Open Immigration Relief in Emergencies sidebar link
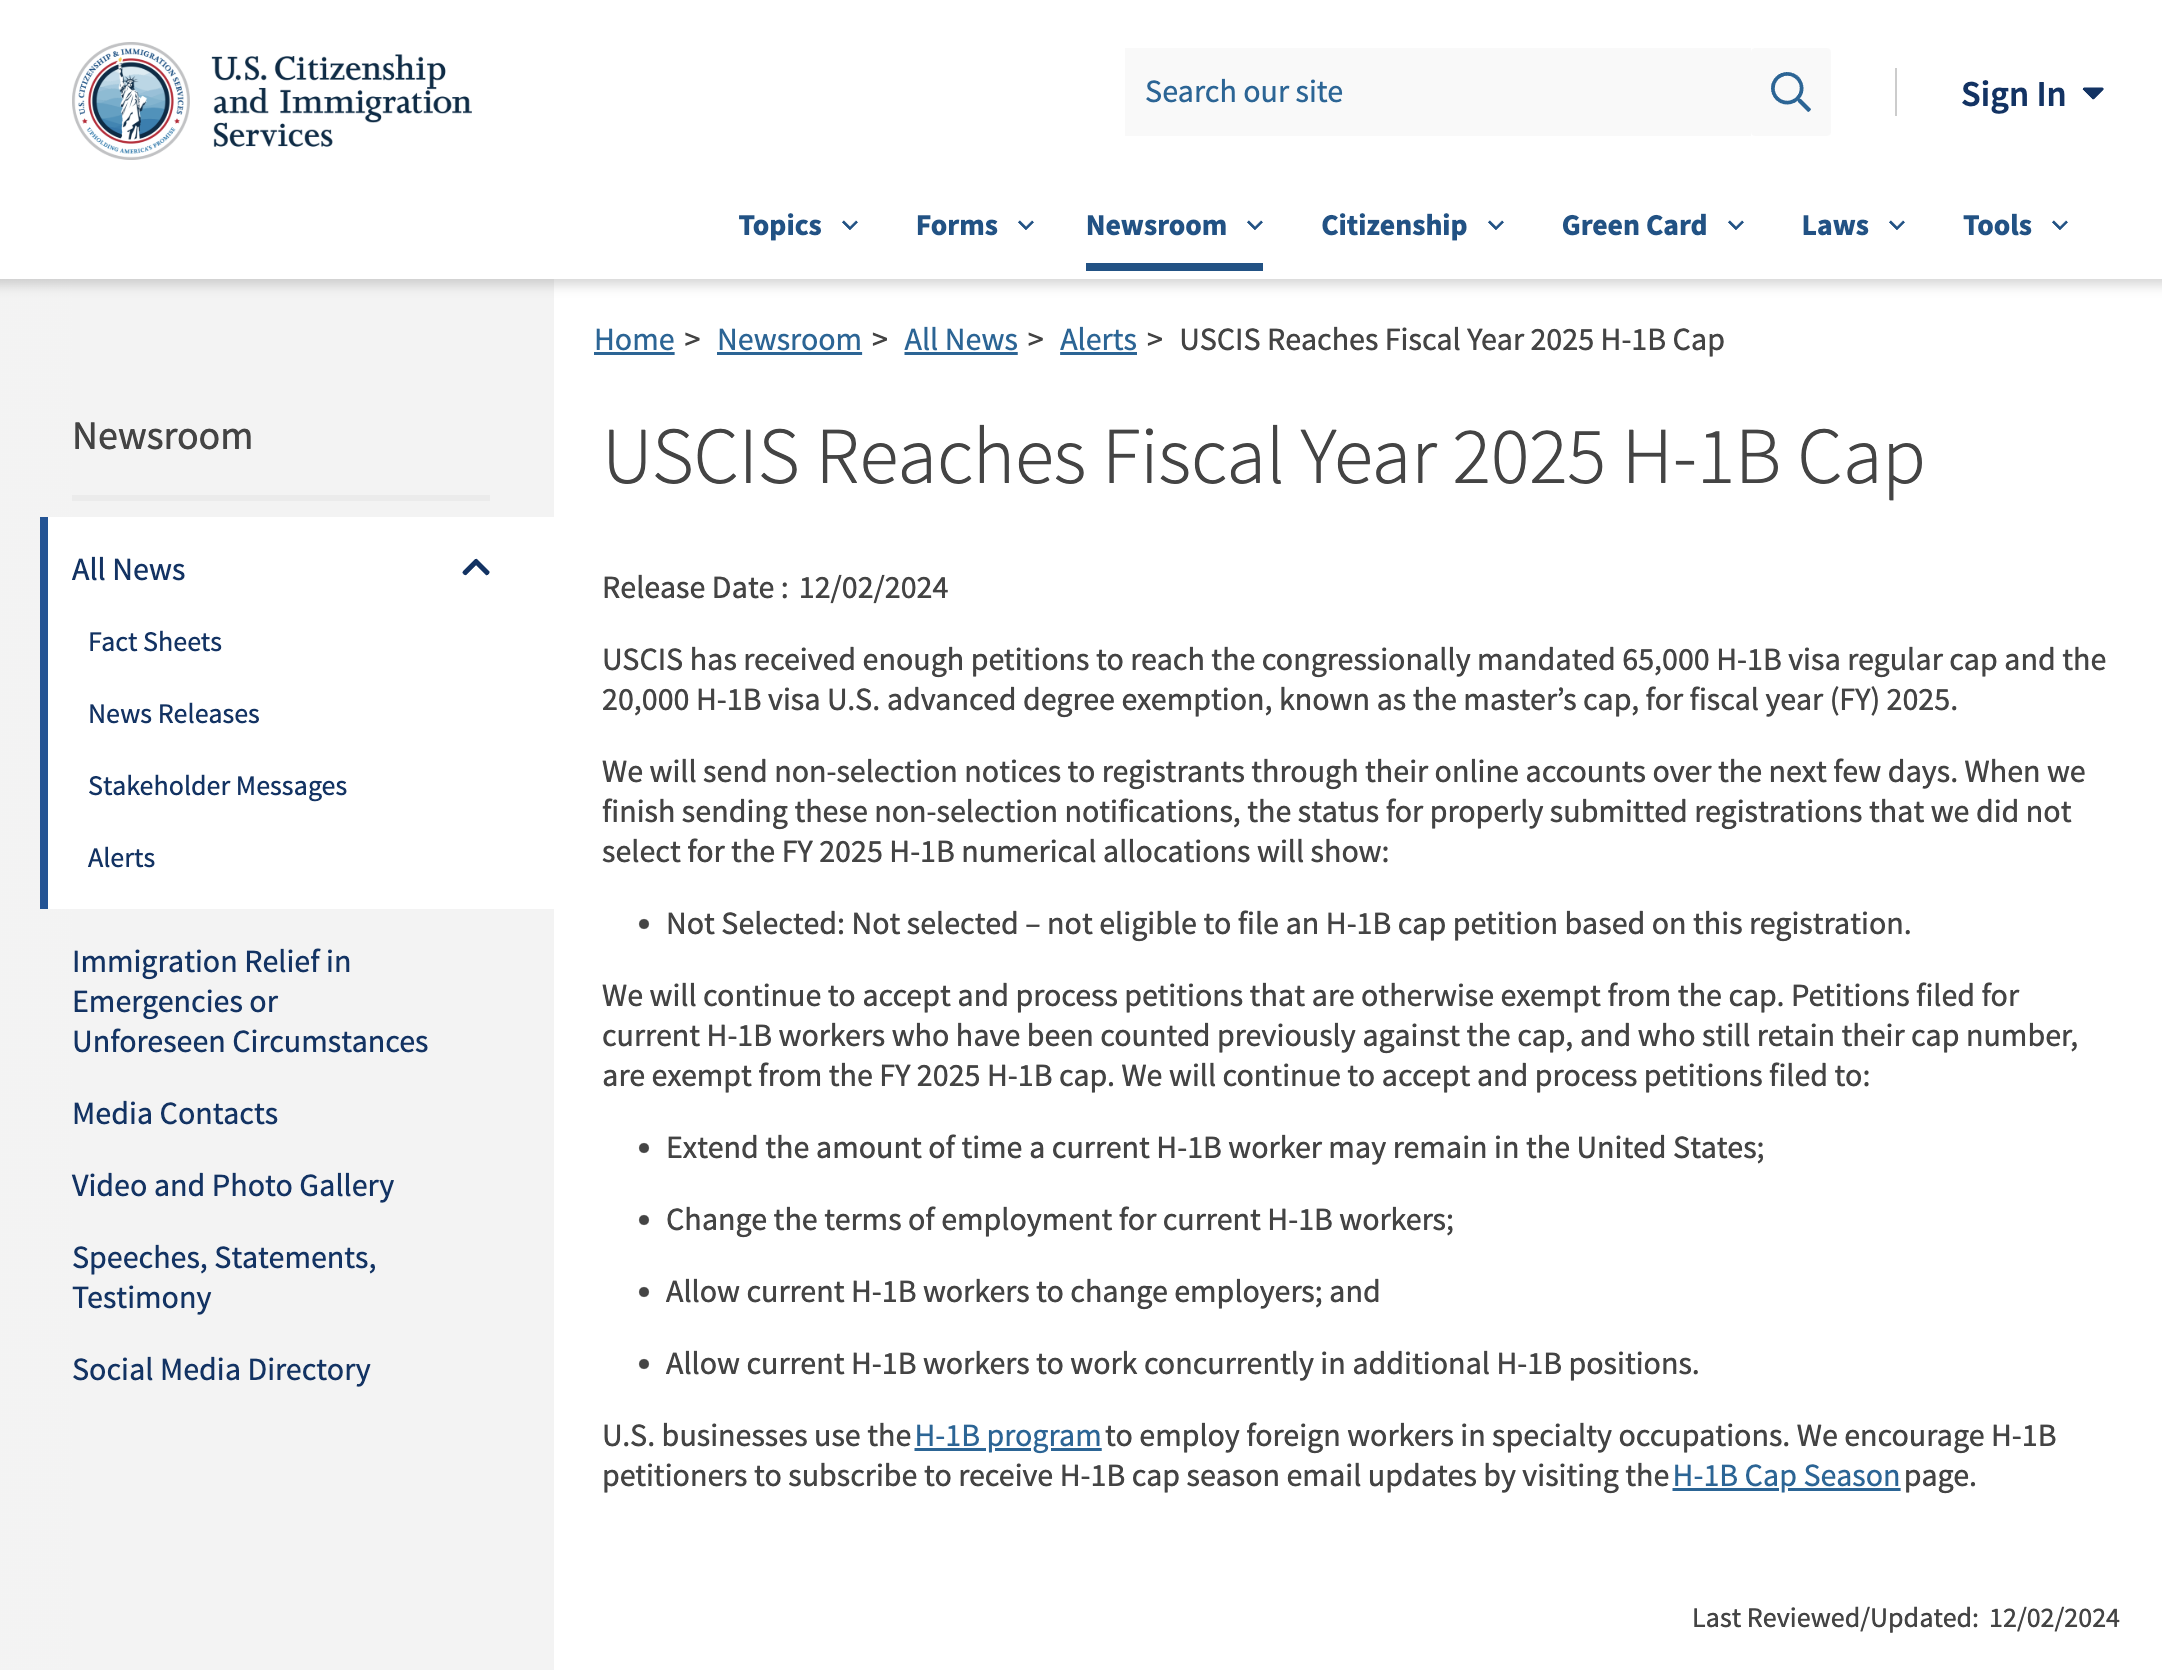 point(250,1001)
